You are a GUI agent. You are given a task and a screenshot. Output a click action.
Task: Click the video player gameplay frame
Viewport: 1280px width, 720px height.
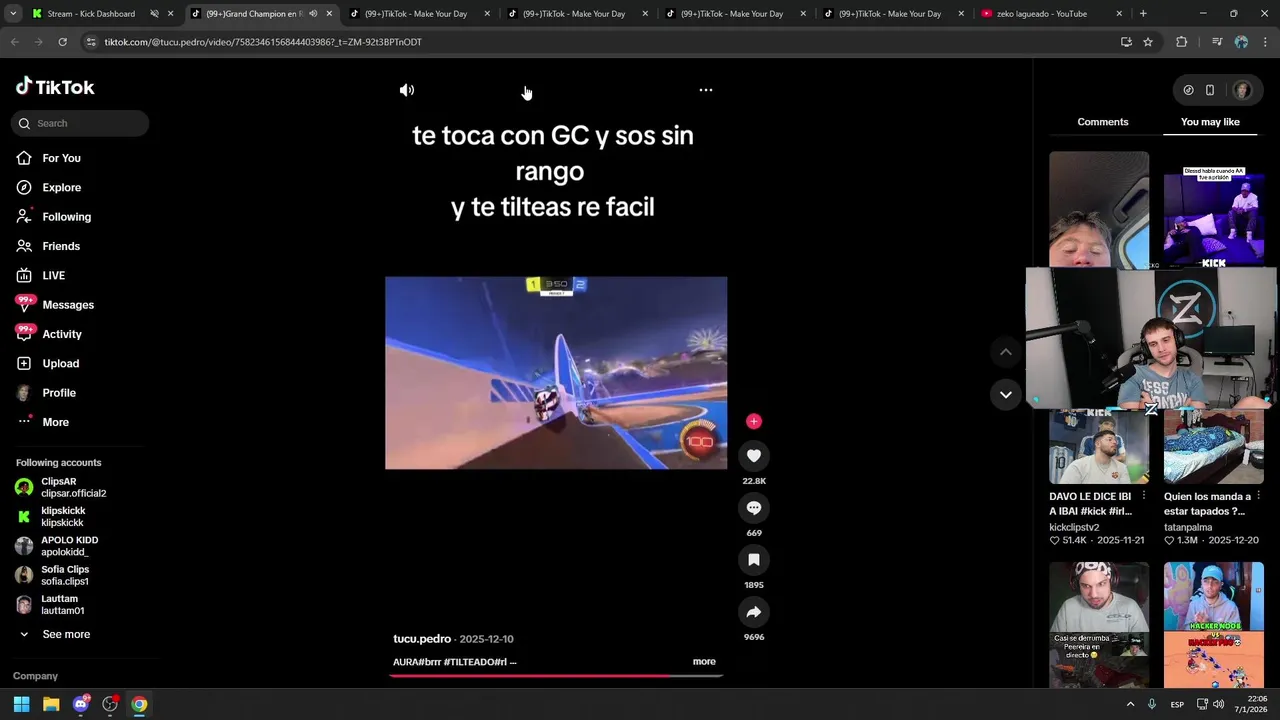tap(556, 373)
